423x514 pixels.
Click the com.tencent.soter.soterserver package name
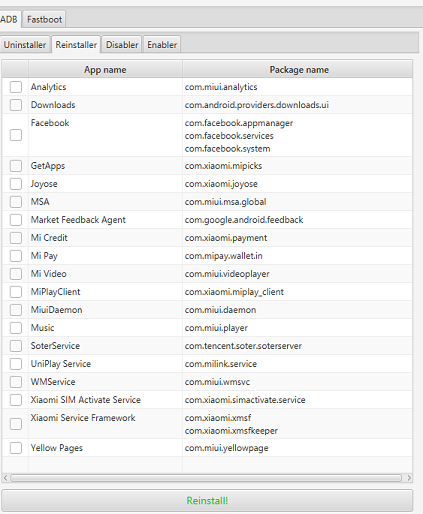tap(243, 346)
